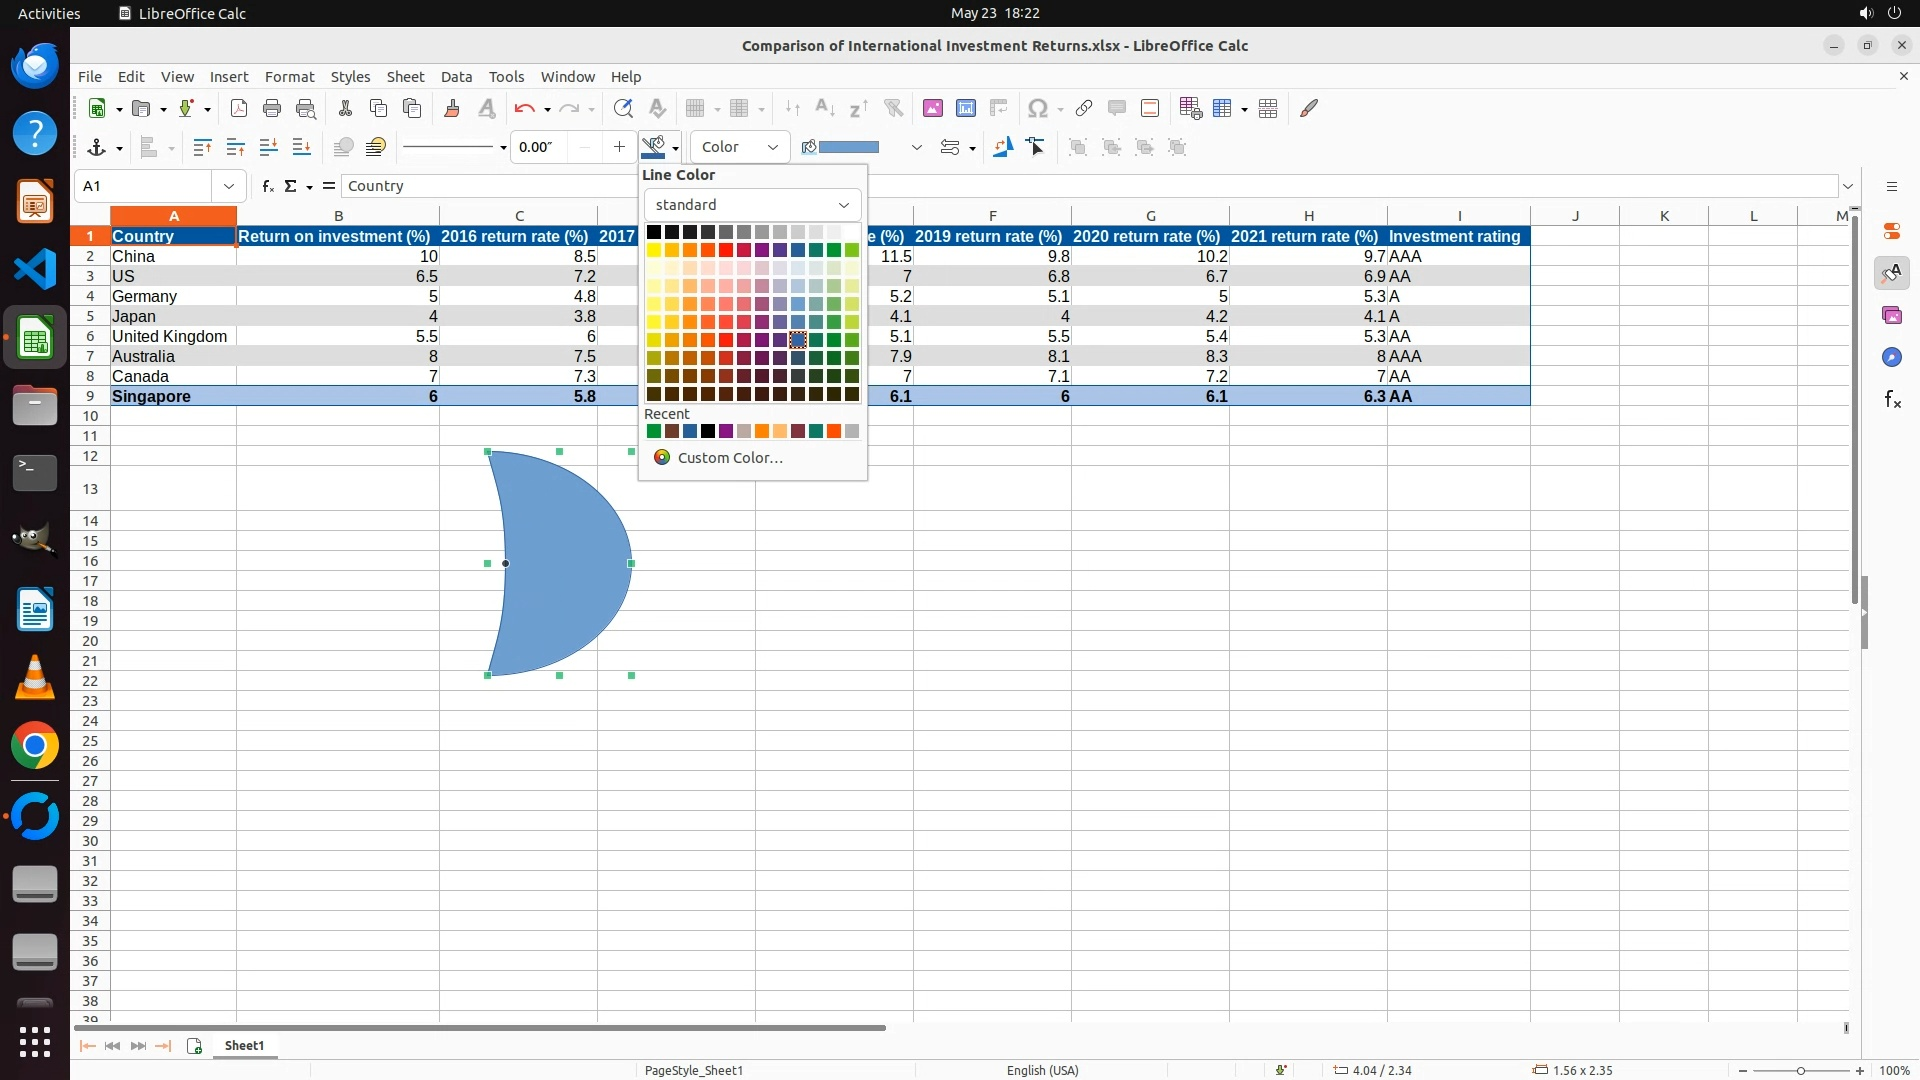Click the Sheet1 sheet tab
Screen dimensions: 1920x1080
tap(244, 1046)
